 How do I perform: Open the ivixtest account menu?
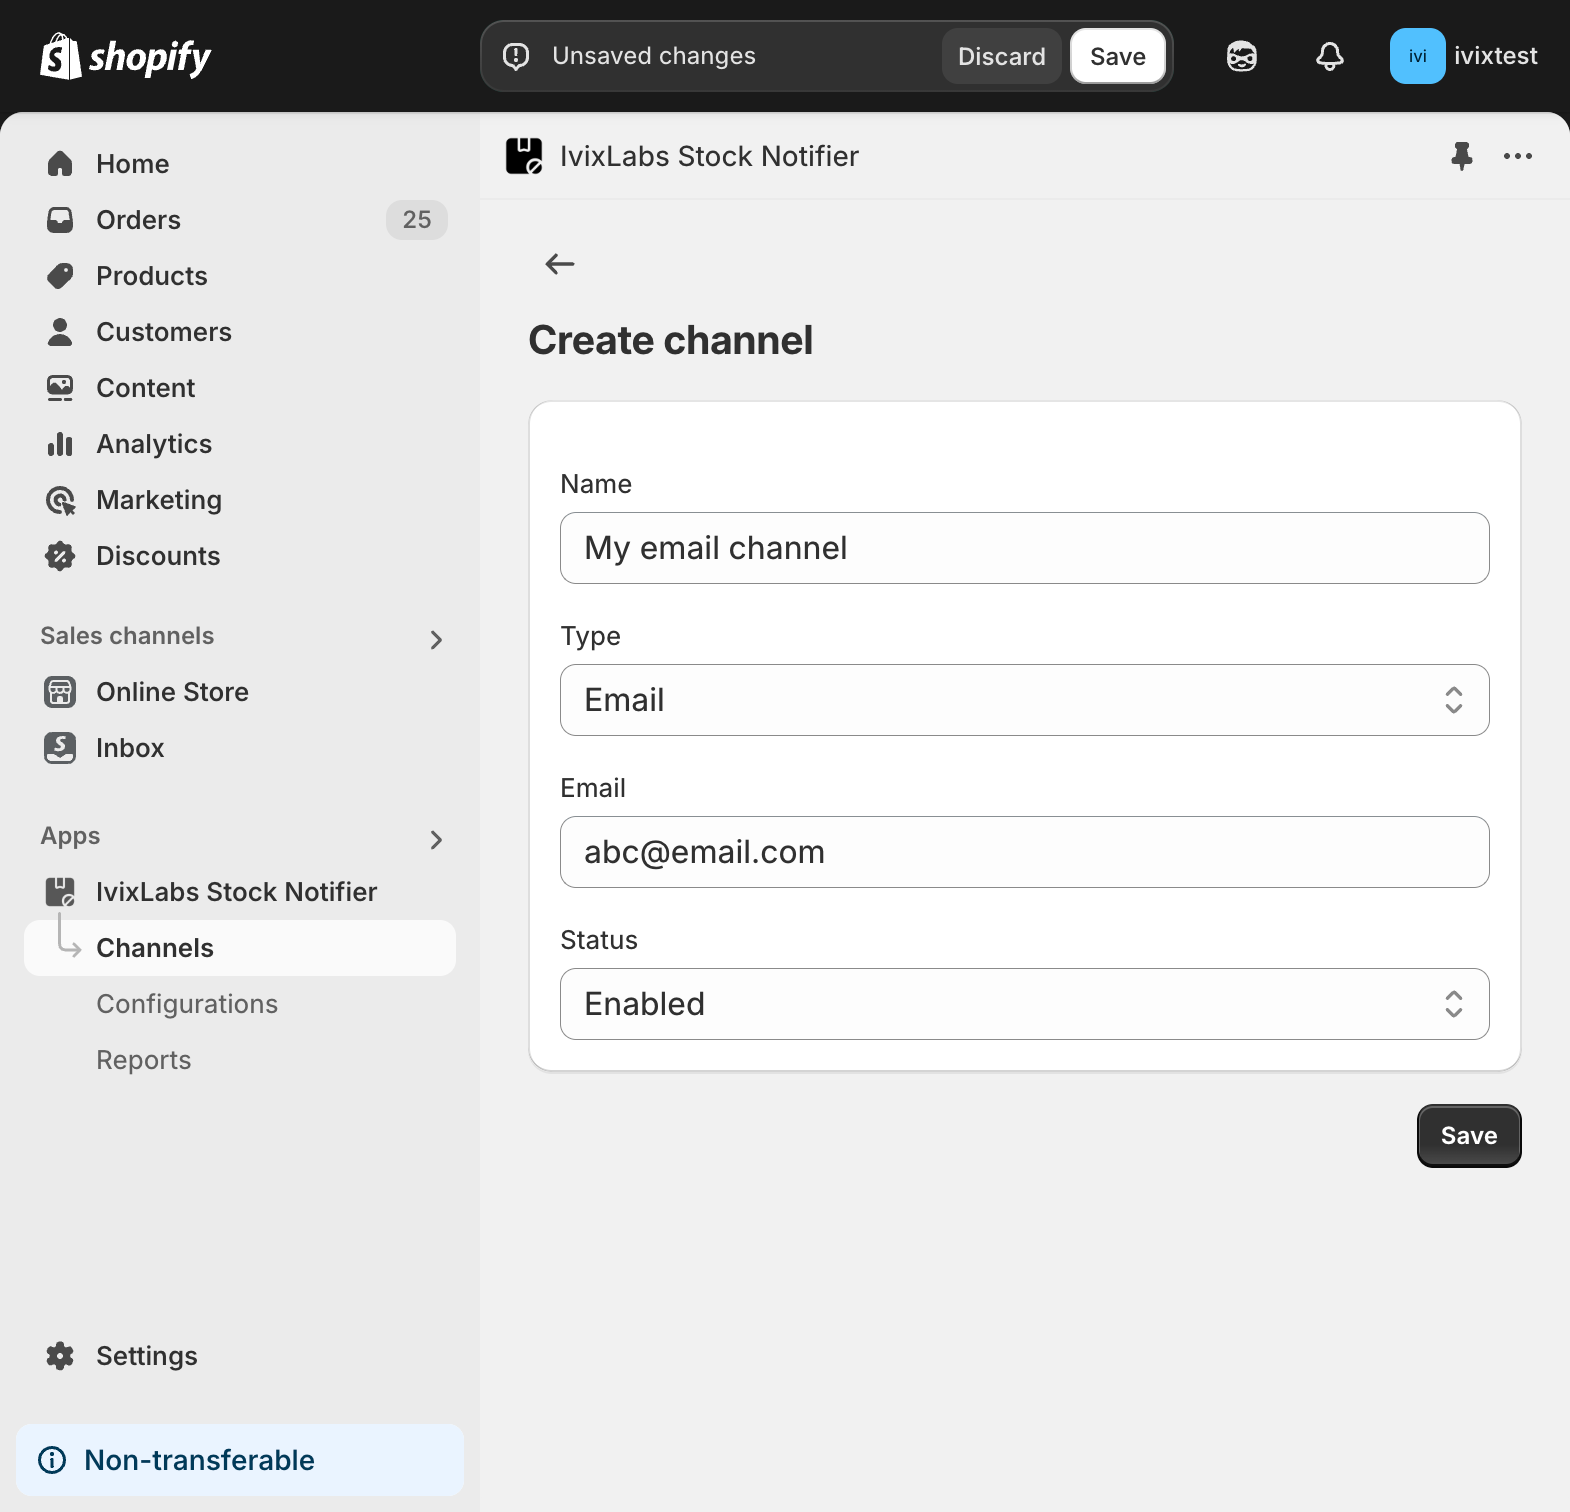pos(1464,56)
